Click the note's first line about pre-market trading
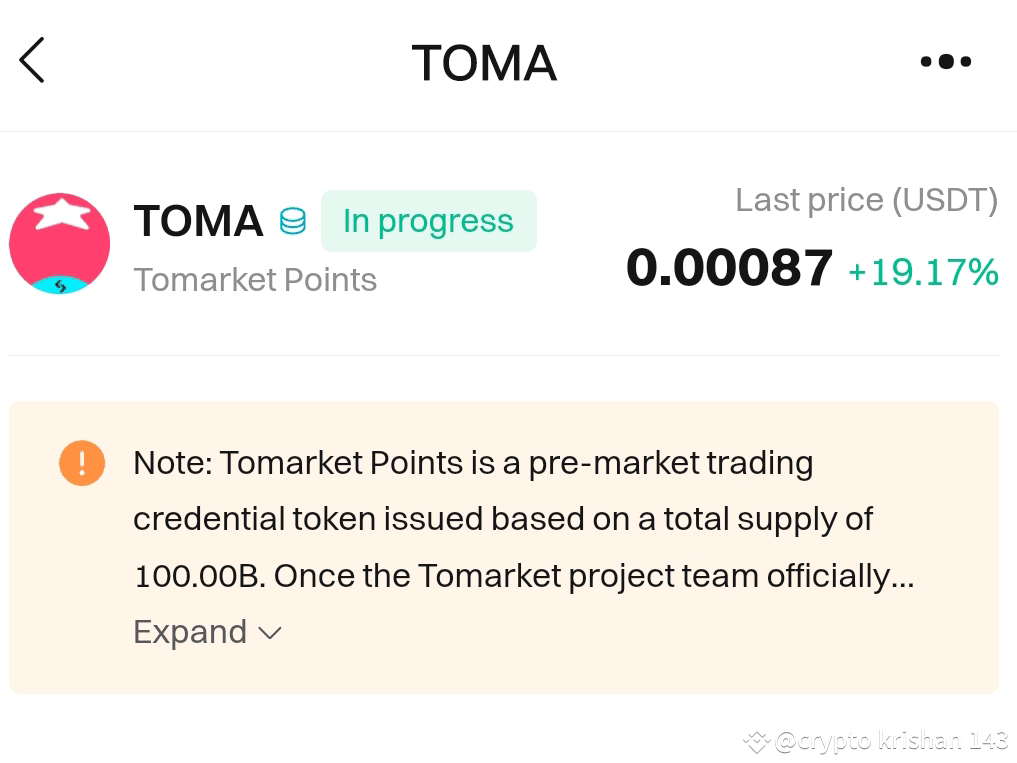 (x=473, y=463)
